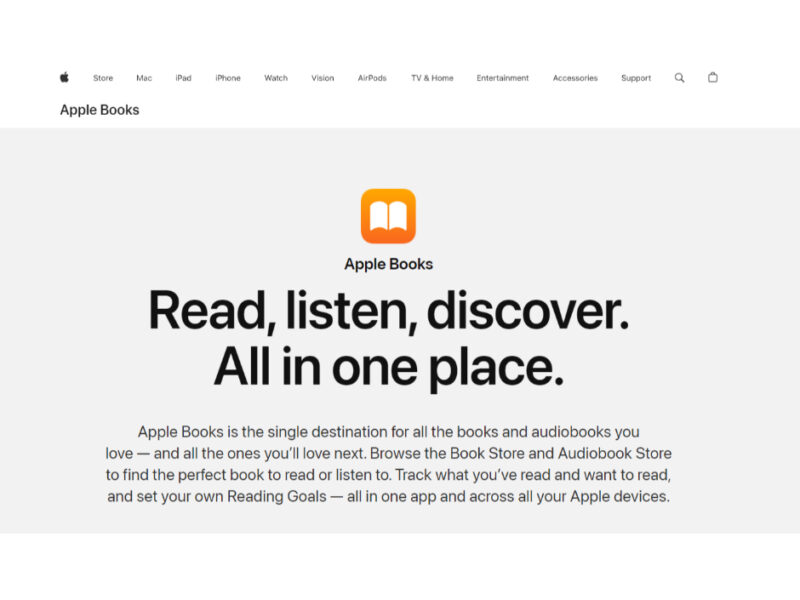Screen dimensions: 800x600
Task: Click the Apple logo icon
Action: [x=64, y=78]
